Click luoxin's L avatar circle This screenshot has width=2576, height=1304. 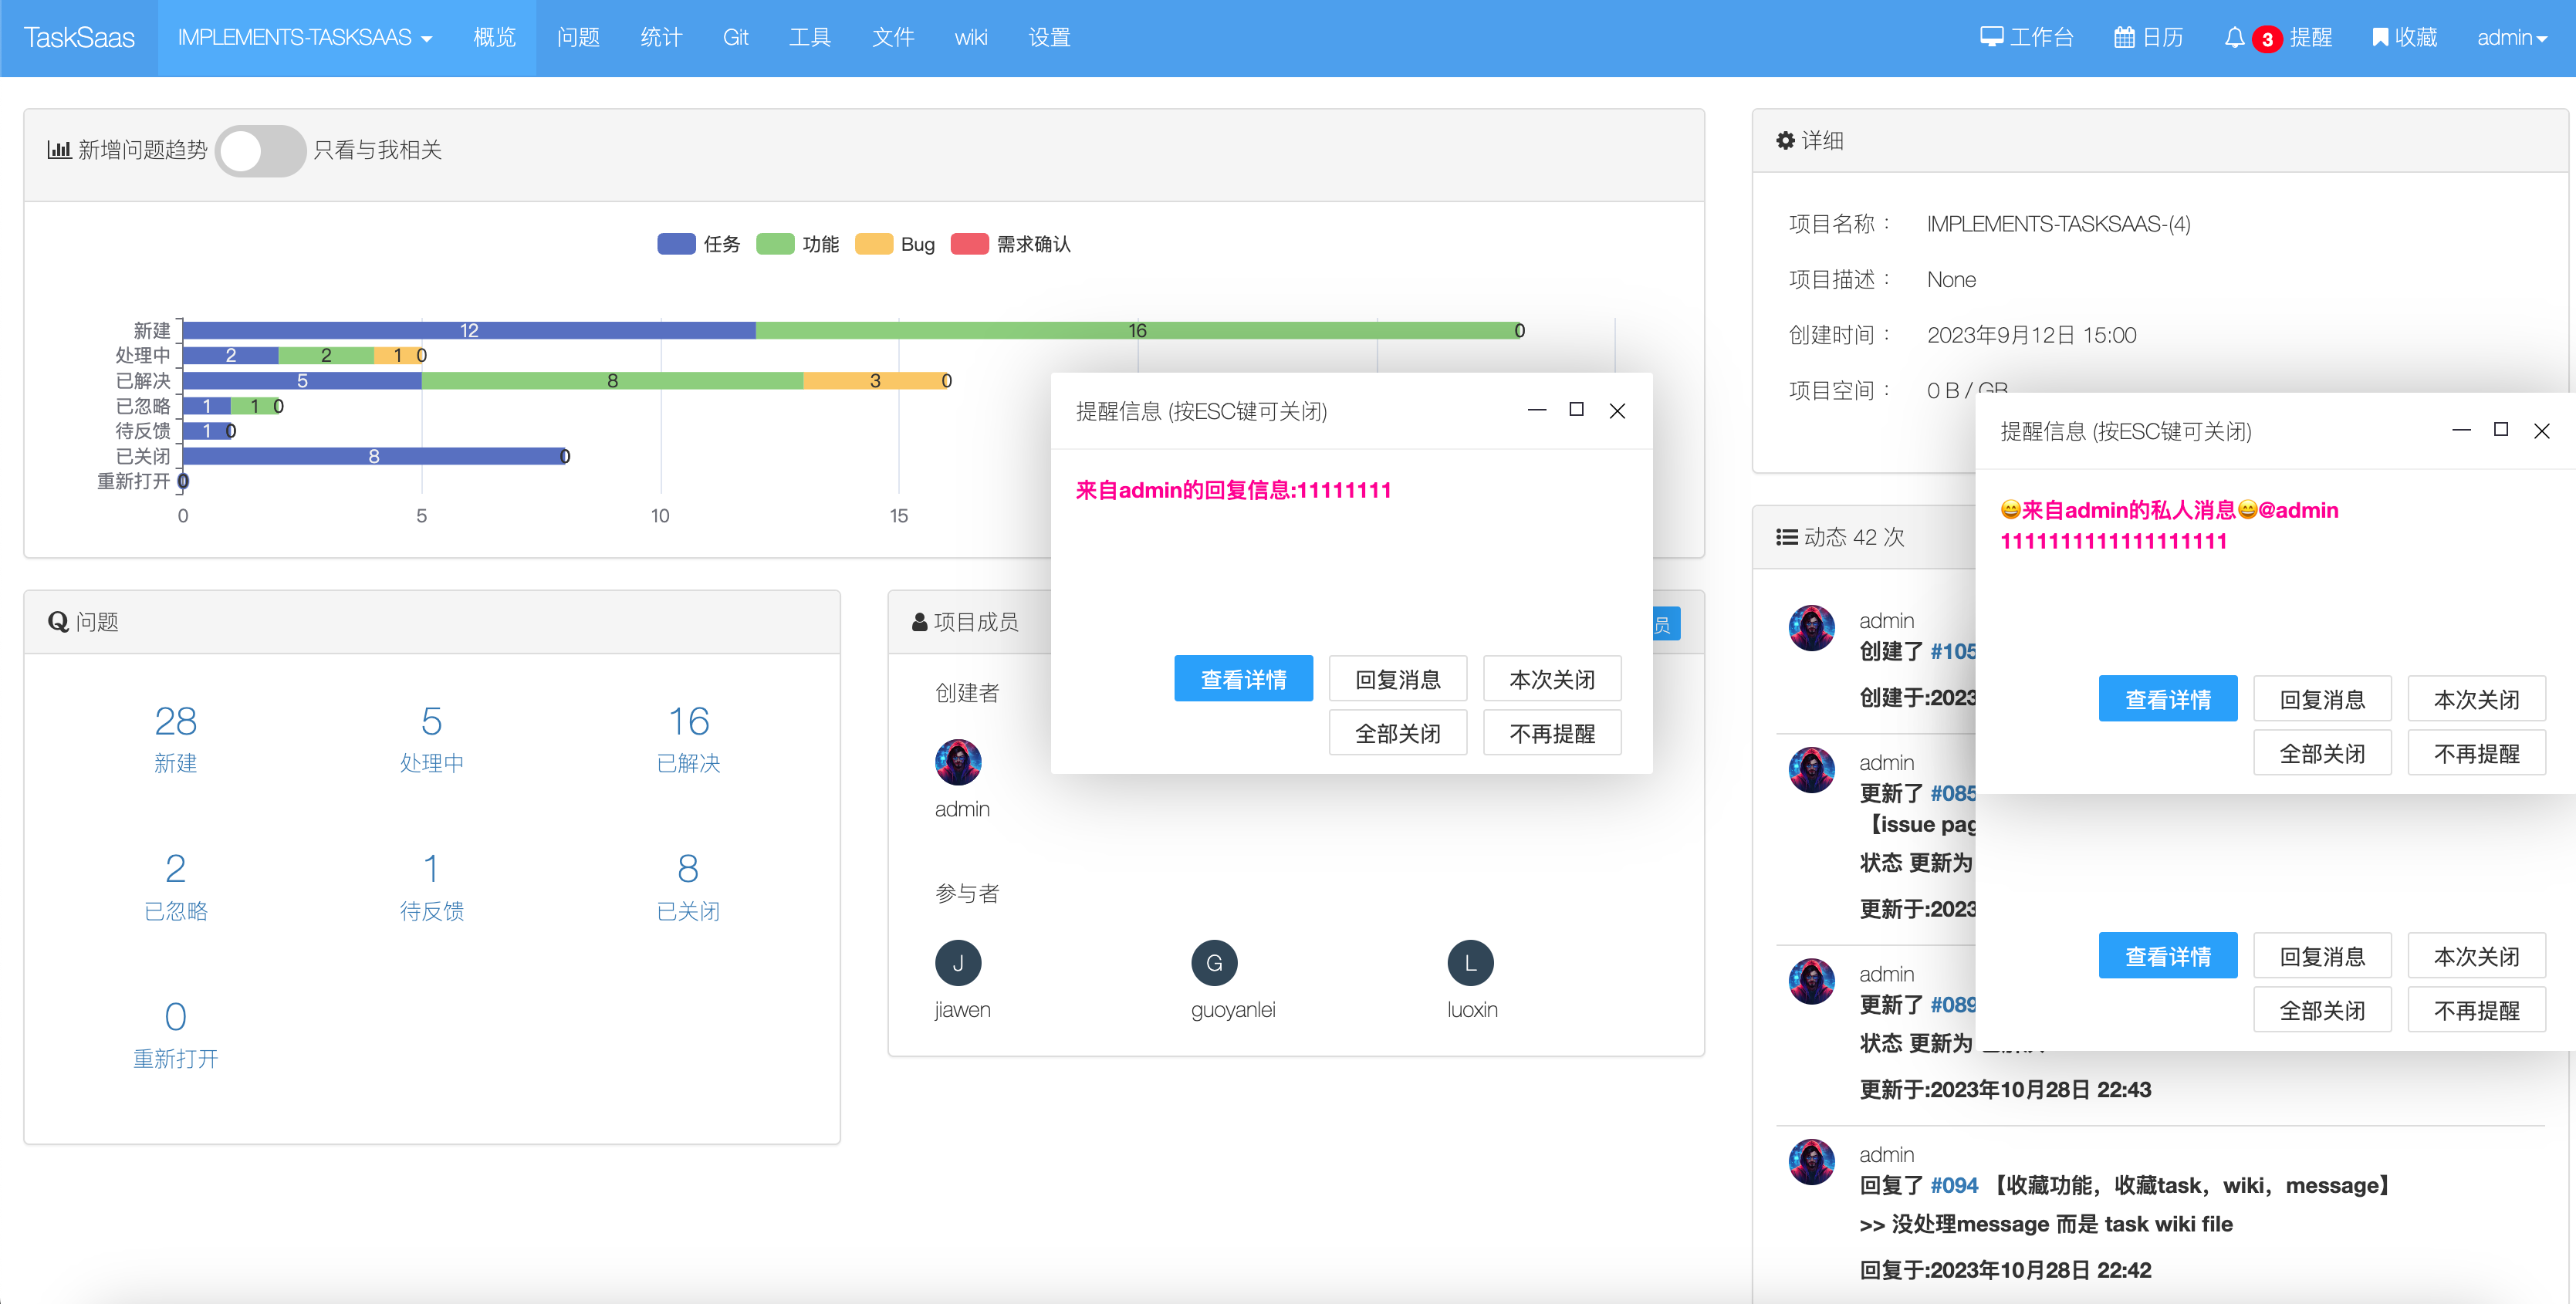(1470, 962)
